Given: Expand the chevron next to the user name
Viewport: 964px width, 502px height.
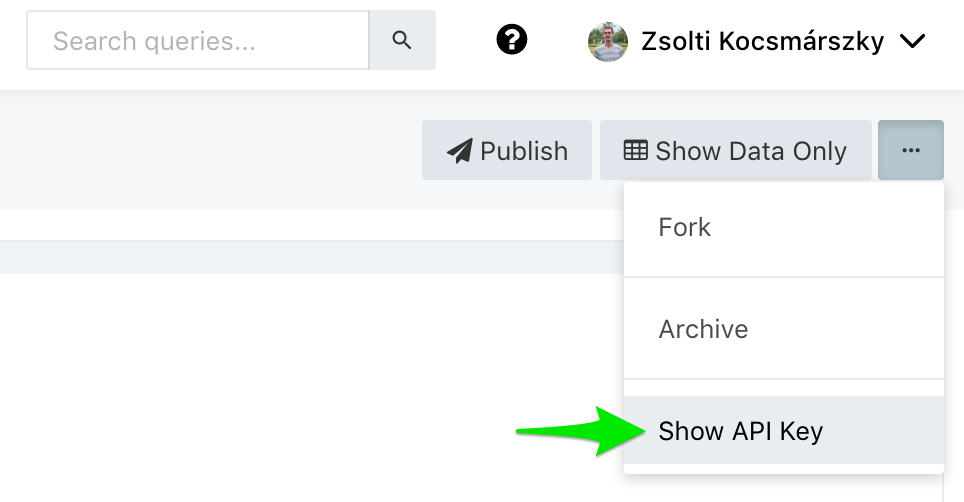Looking at the screenshot, I should tap(912, 41).
